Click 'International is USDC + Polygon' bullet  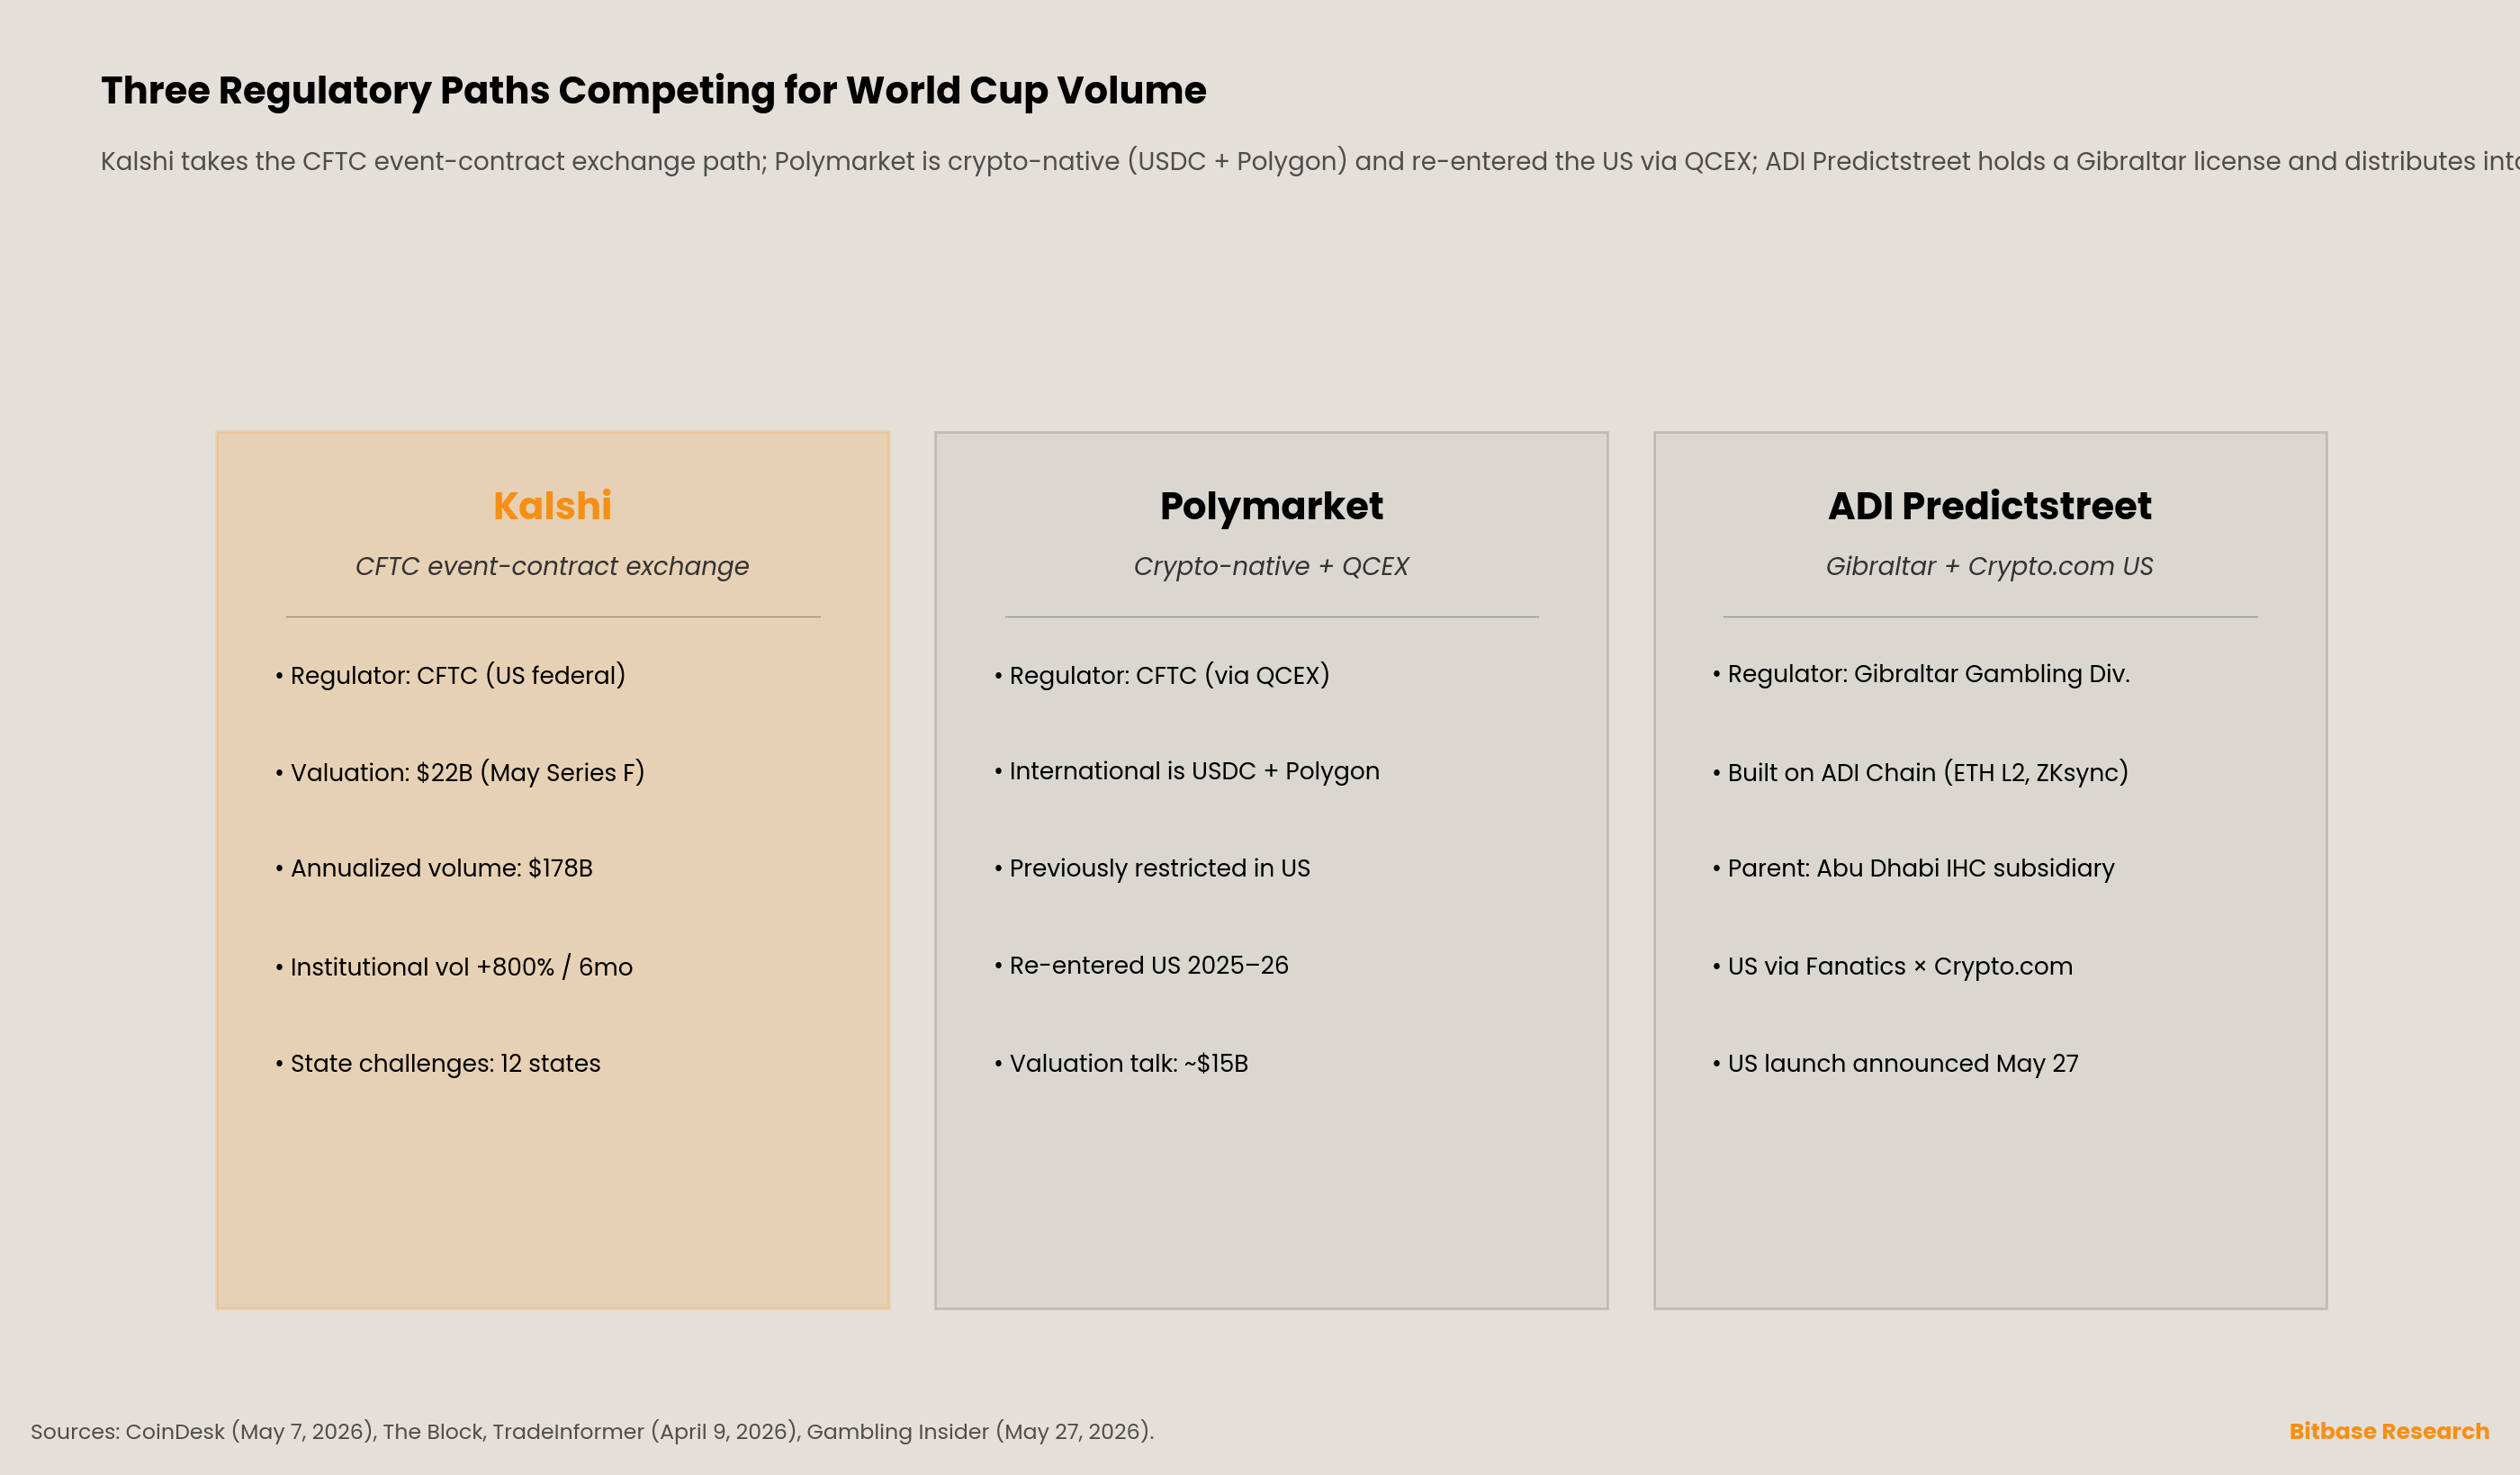[x=1187, y=771]
